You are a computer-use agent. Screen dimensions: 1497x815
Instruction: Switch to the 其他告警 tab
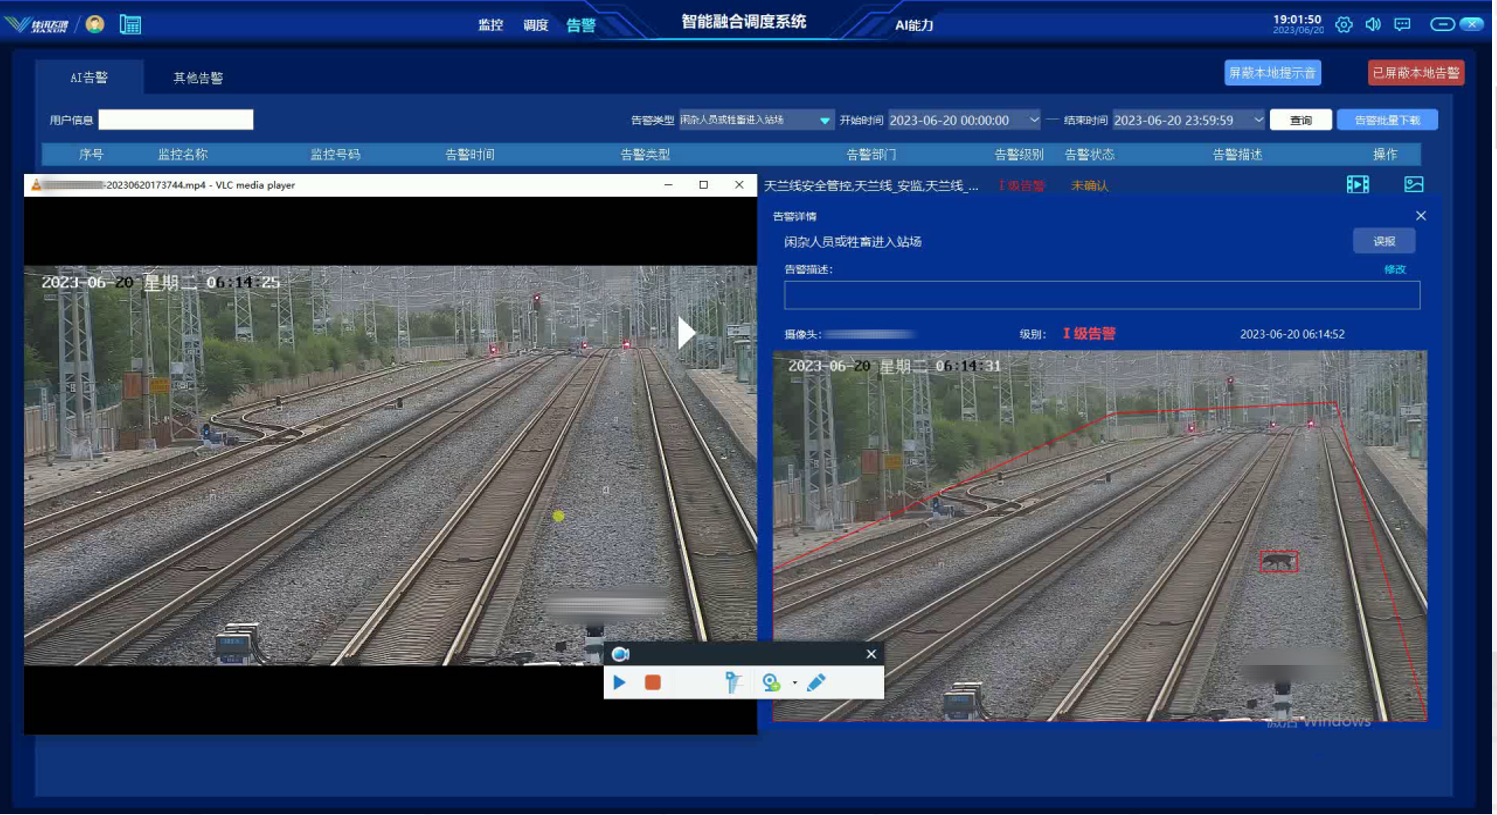click(x=198, y=78)
